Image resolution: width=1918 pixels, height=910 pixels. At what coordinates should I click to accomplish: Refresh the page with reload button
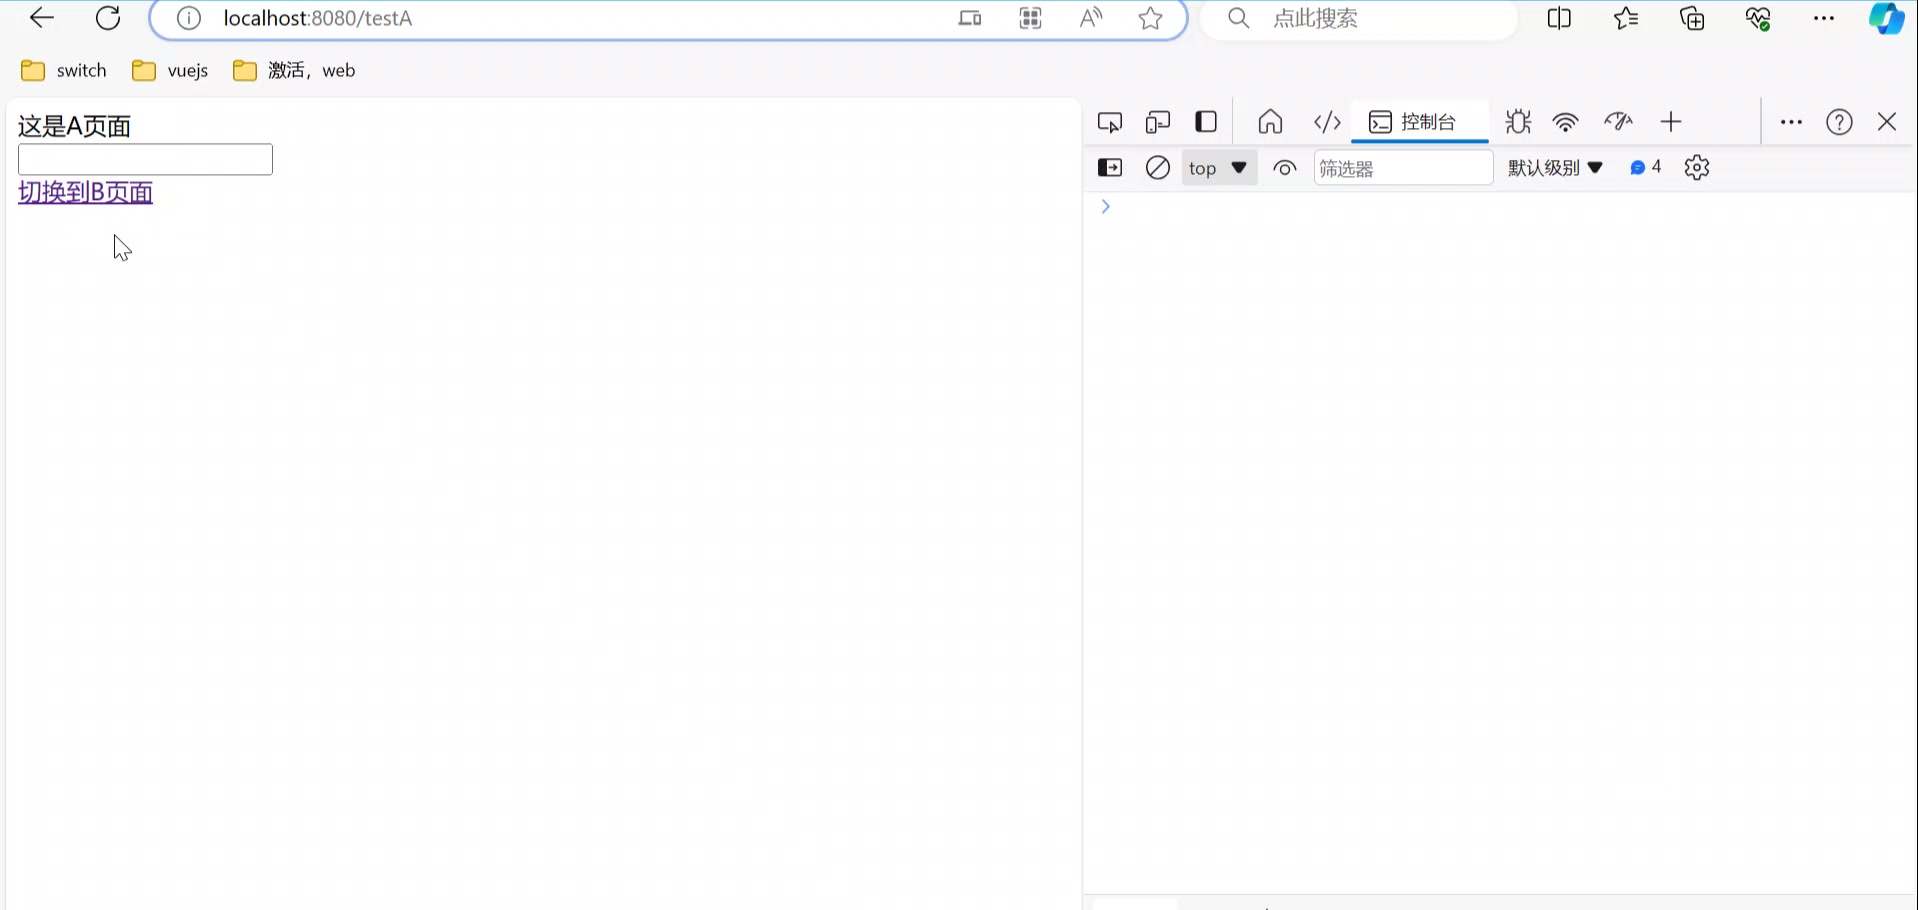[x=108, y=18]
